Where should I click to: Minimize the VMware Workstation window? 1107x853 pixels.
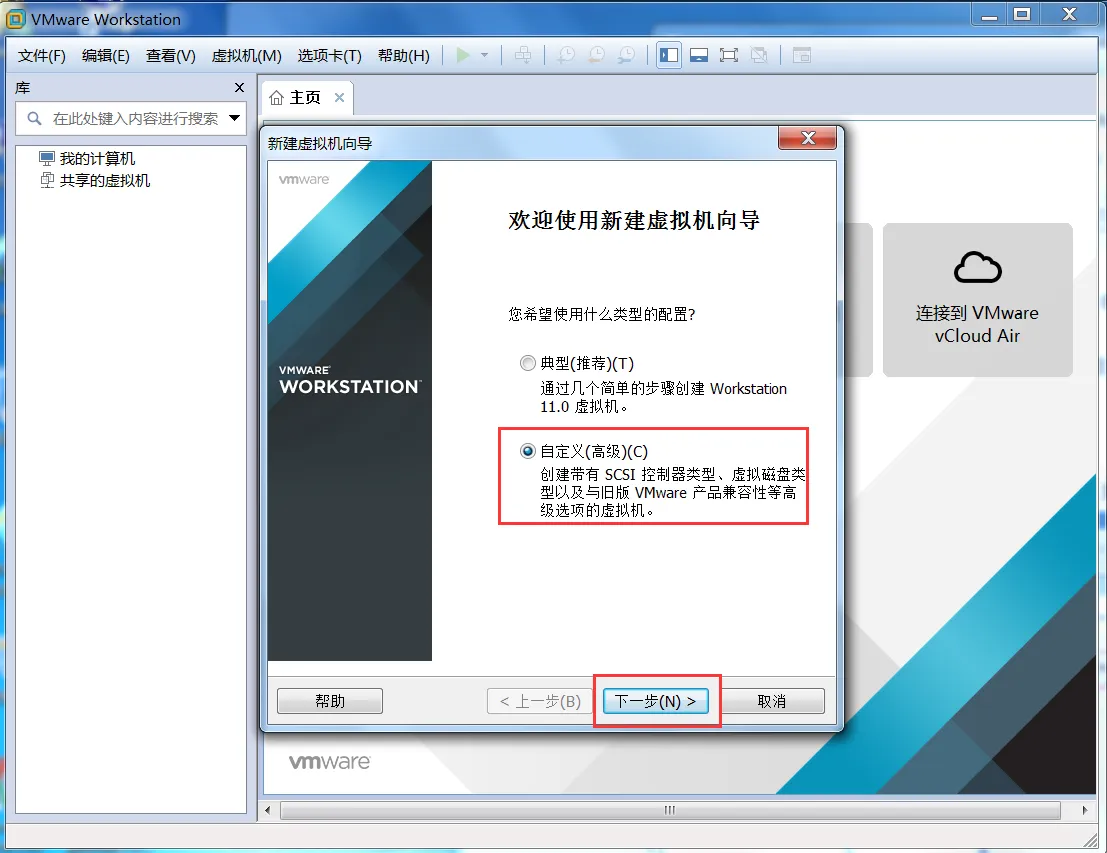coord(989,14)
